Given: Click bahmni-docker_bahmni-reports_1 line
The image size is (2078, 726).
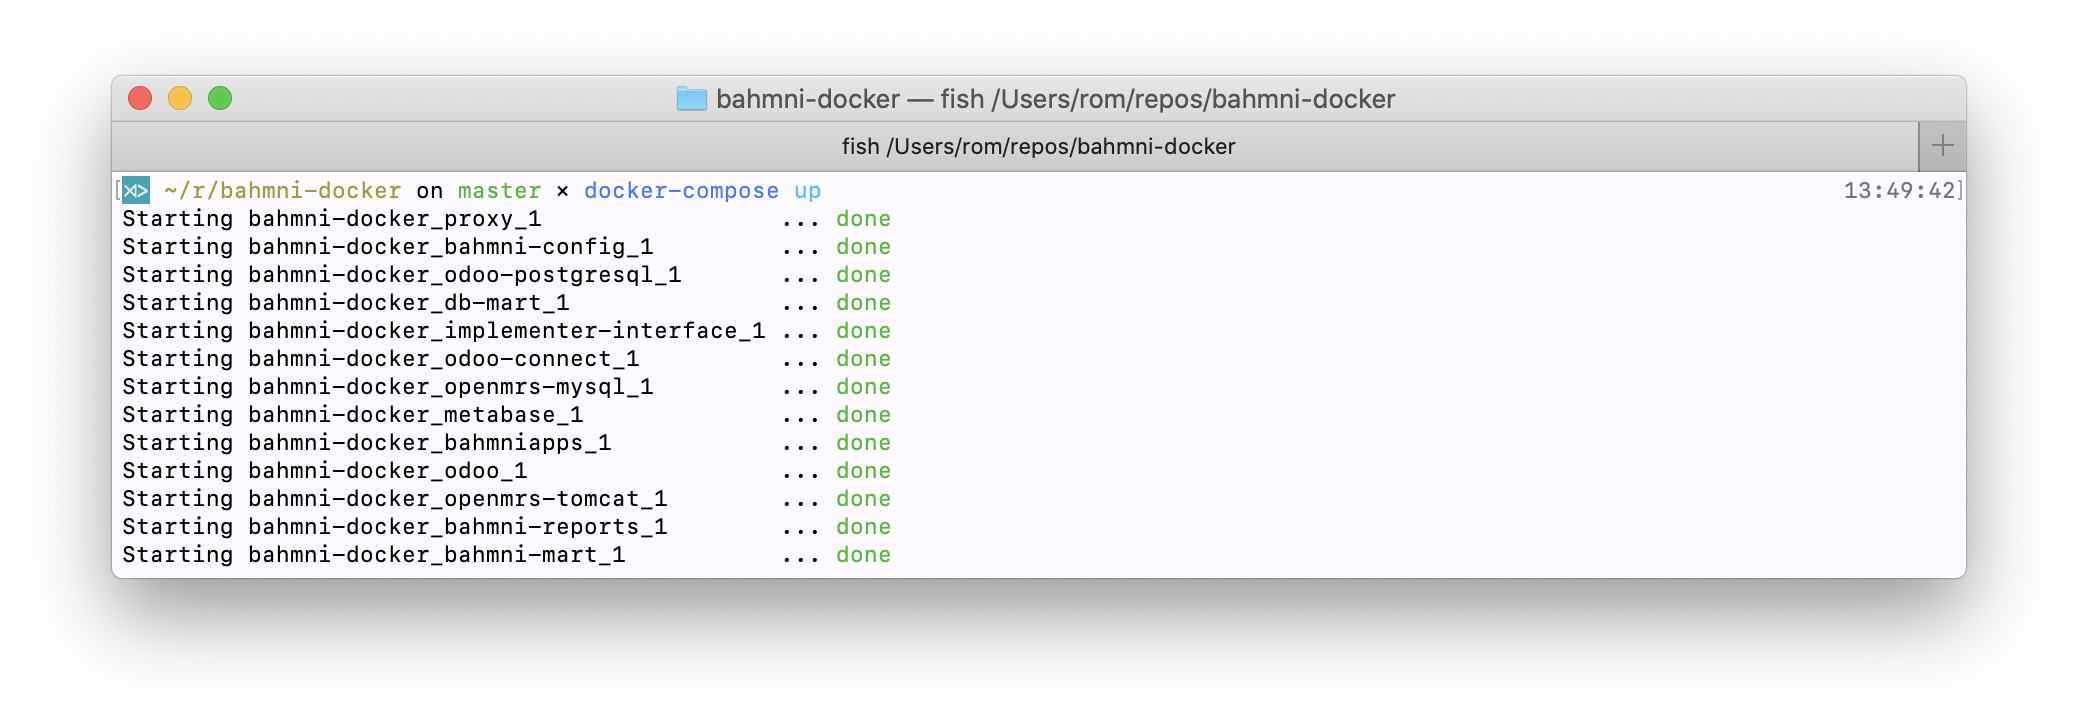Looking at the screenshot, I should click(x=506, y=527).
